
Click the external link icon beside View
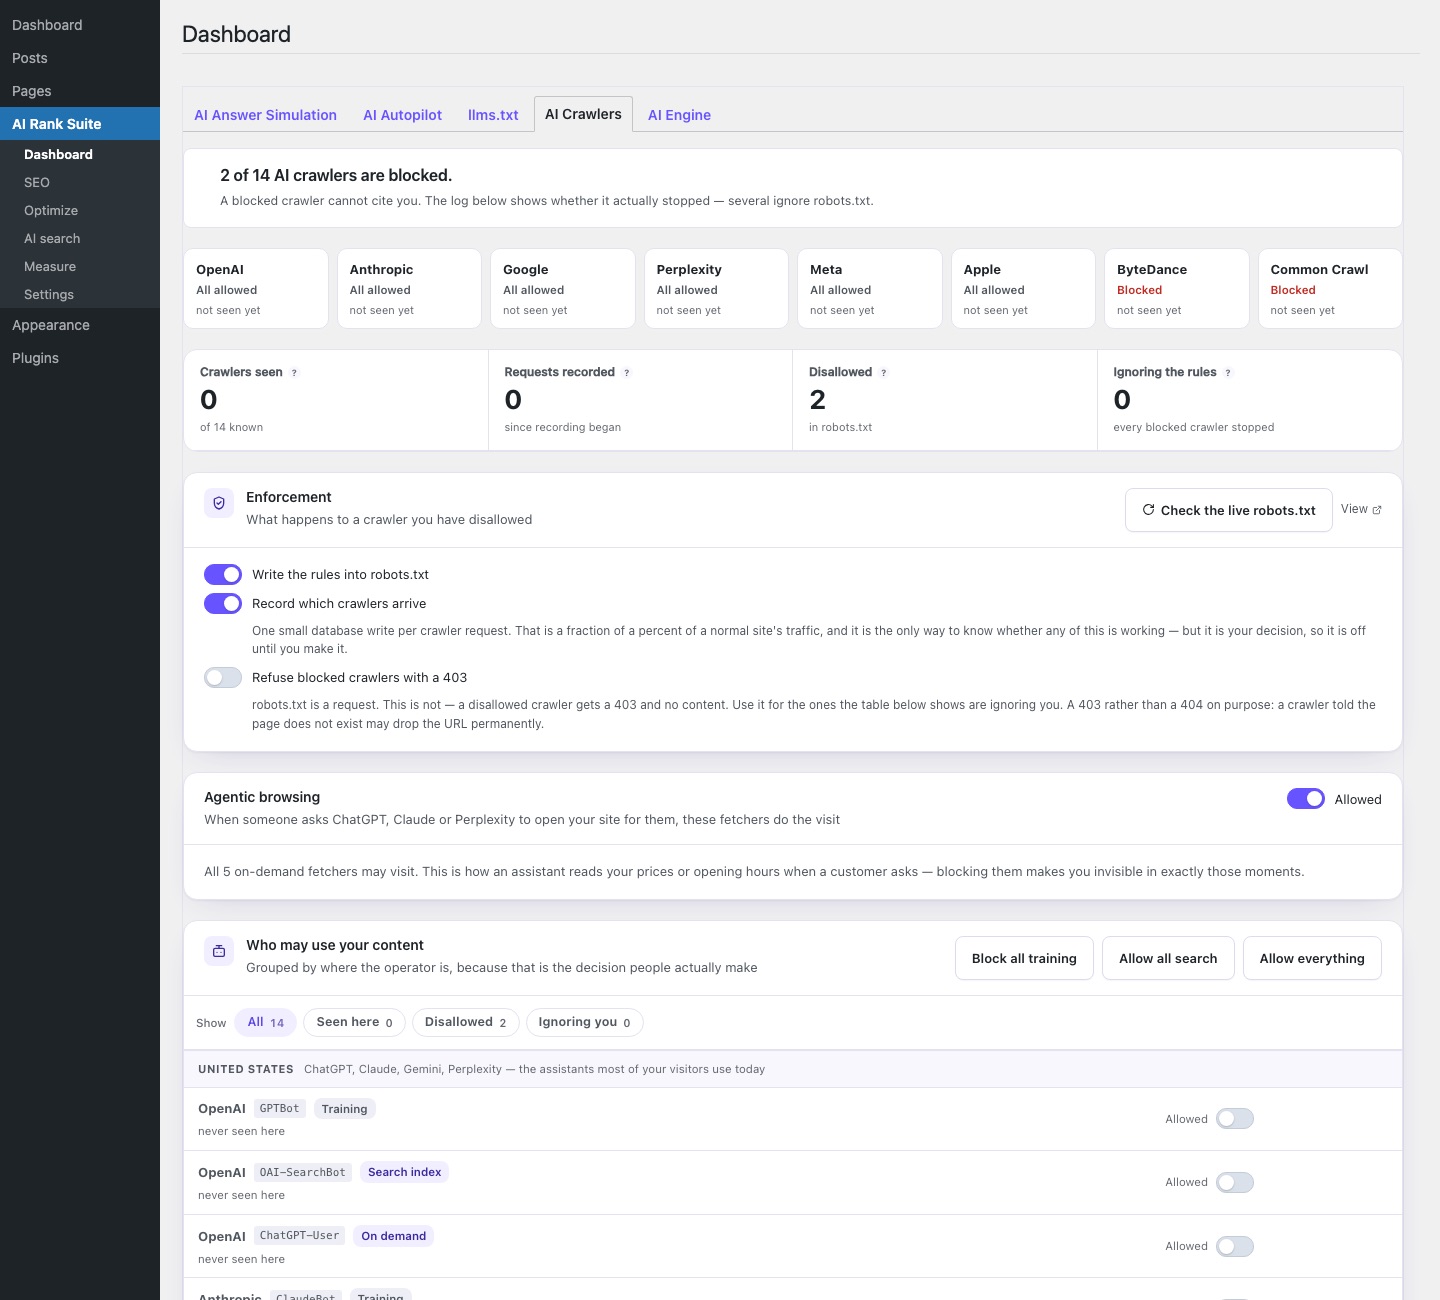tap(1377, 510)
